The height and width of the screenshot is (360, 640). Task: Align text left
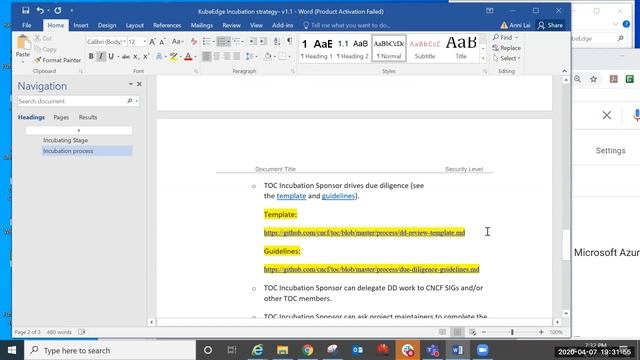pos(207,56)
